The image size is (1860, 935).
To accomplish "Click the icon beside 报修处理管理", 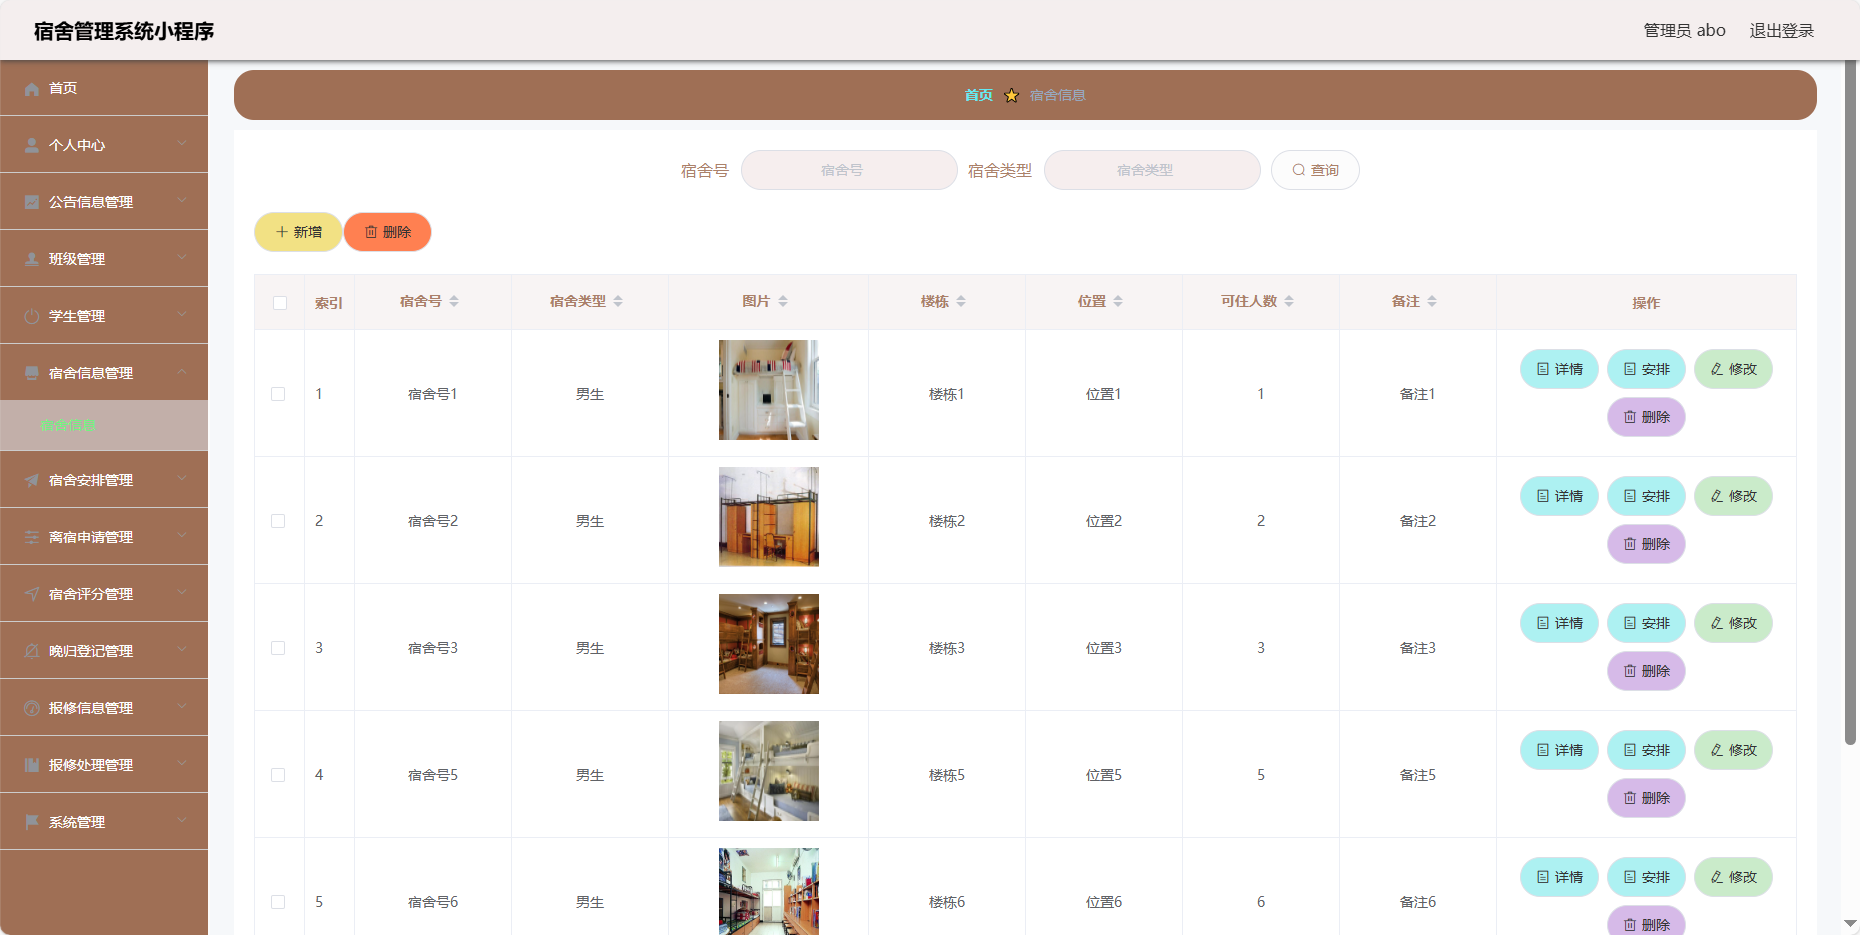I will (32, 765).
